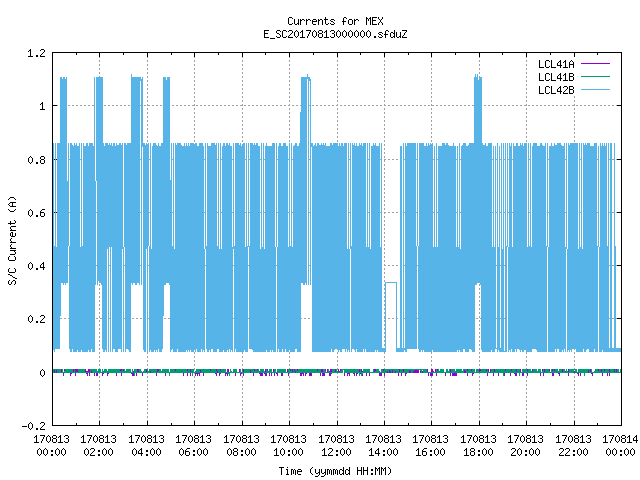This screenshot has height=480, width=640.
Task: Click the 1.1 A current spike near 18:00
Action: pos(478,109)
